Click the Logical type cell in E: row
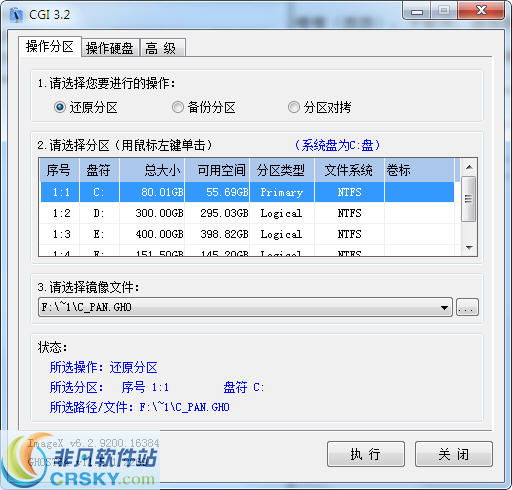The width and height of the screenshot is (512, 490). (x=282, y=234)
